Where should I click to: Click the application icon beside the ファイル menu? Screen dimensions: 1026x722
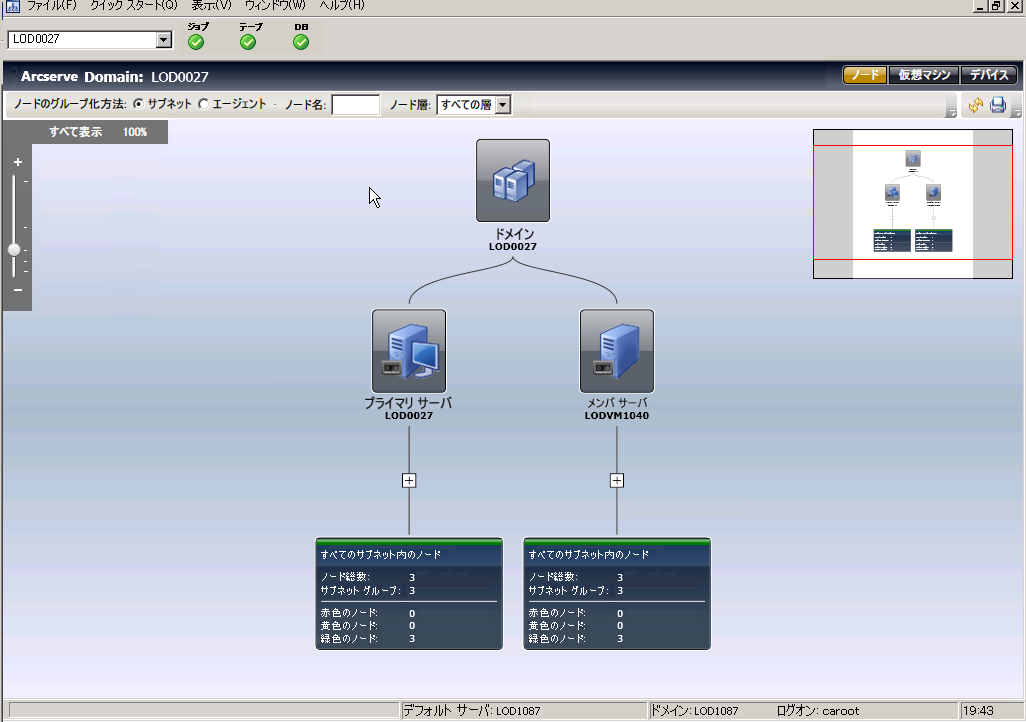click(12, 6)
